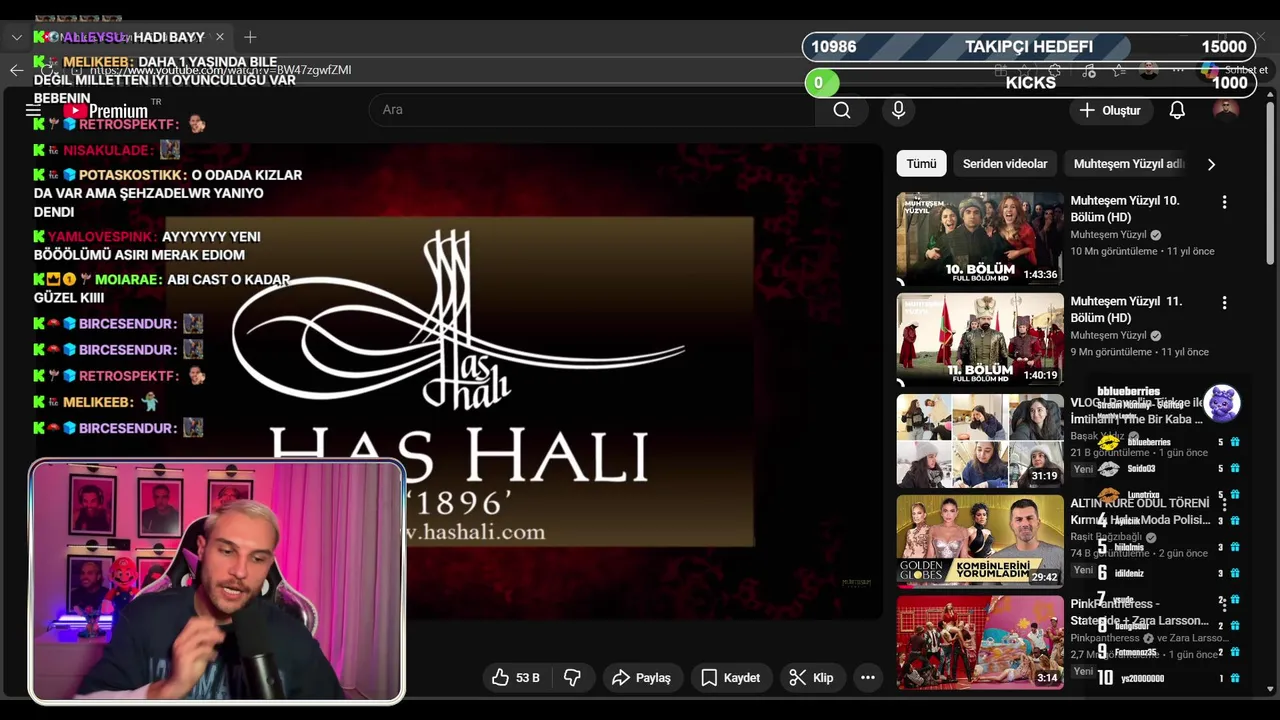Viewport: 1280px width, 720px height.
Task: Select the Tümü filter chip
Action: (921, 164)
